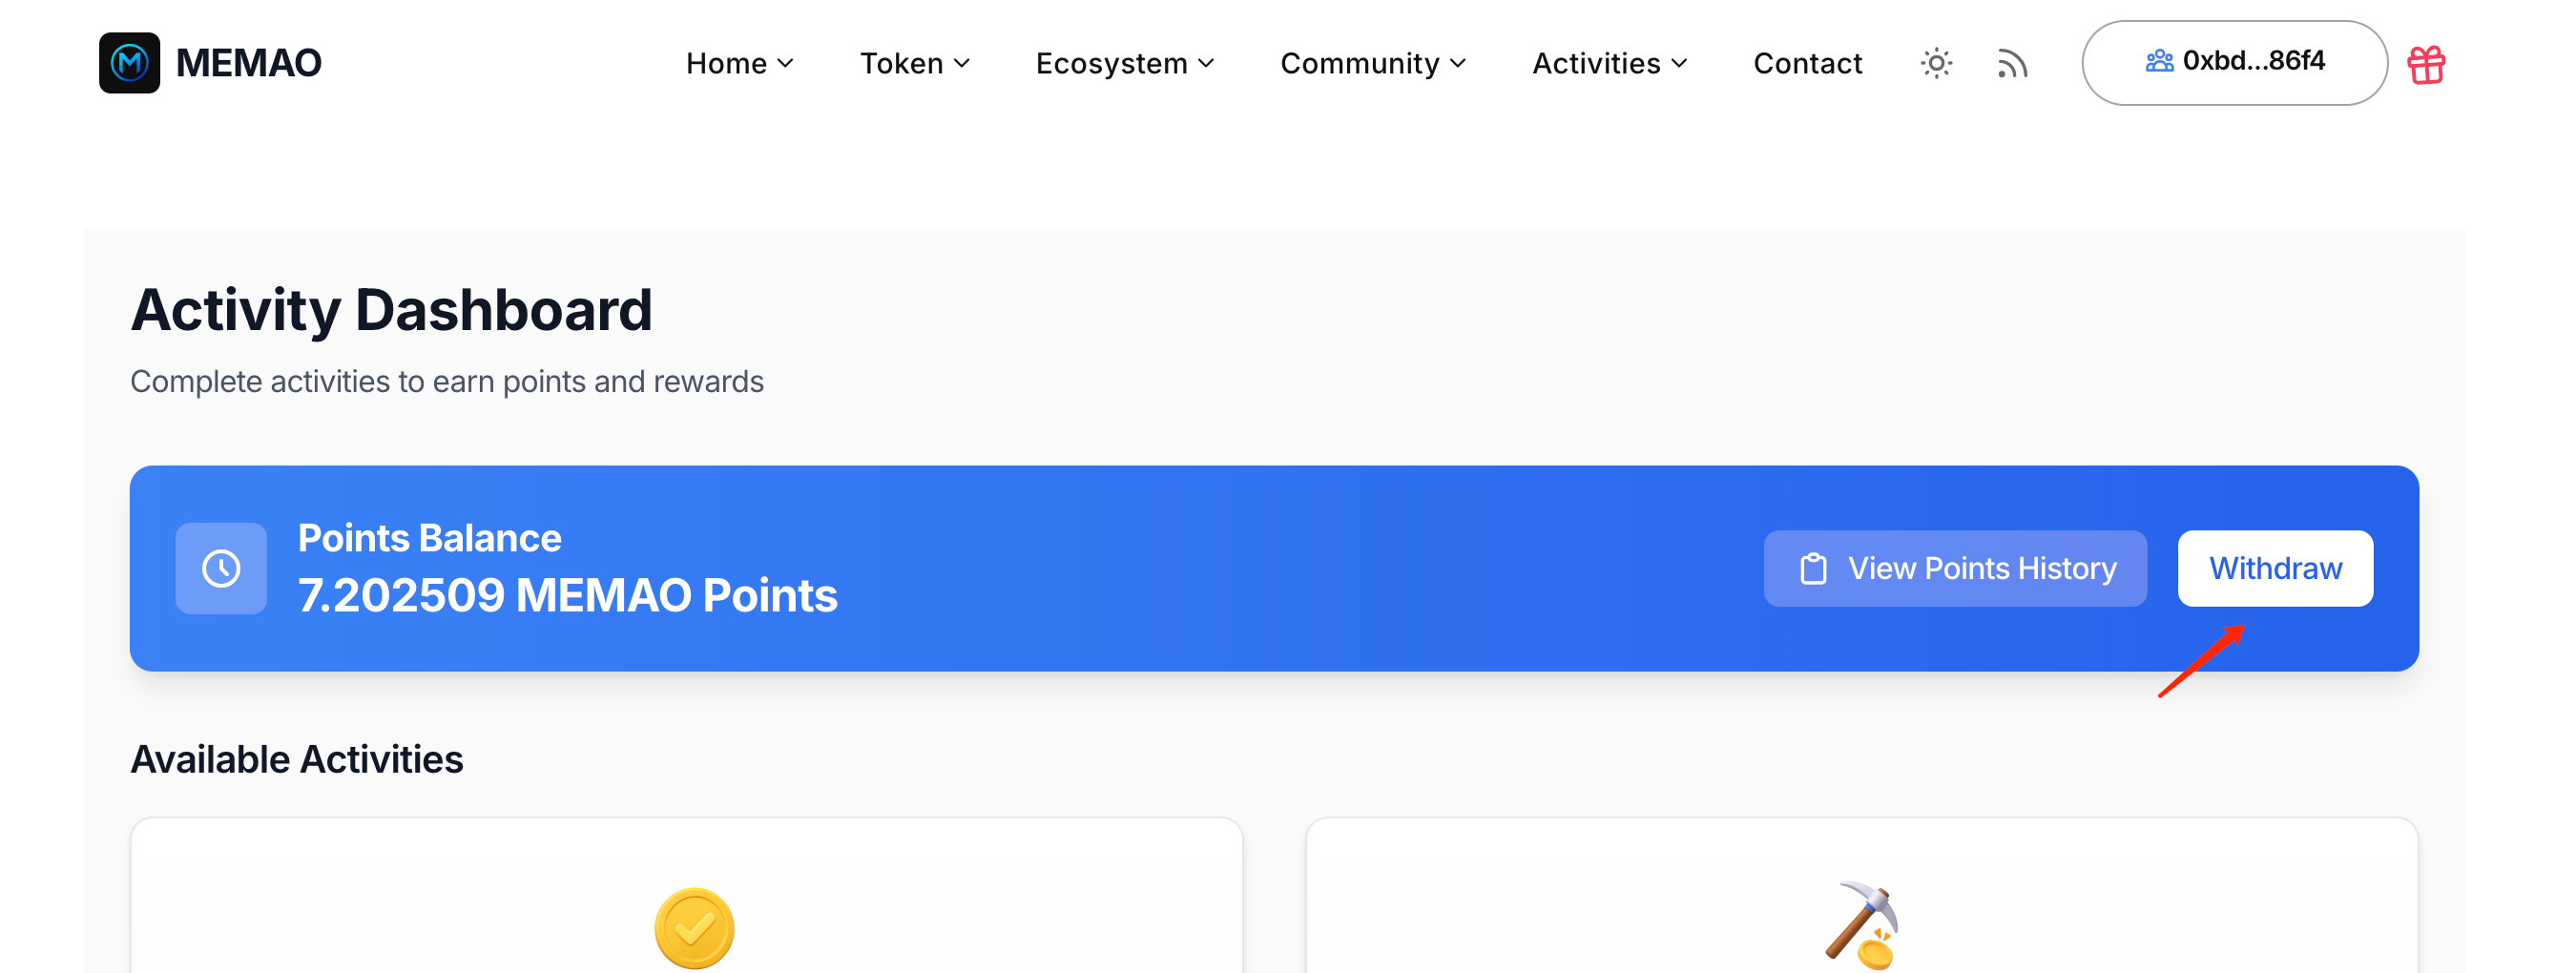Click the gold checkmark coin icon
Screen dimensions: 2576x973
pos(694,928)
